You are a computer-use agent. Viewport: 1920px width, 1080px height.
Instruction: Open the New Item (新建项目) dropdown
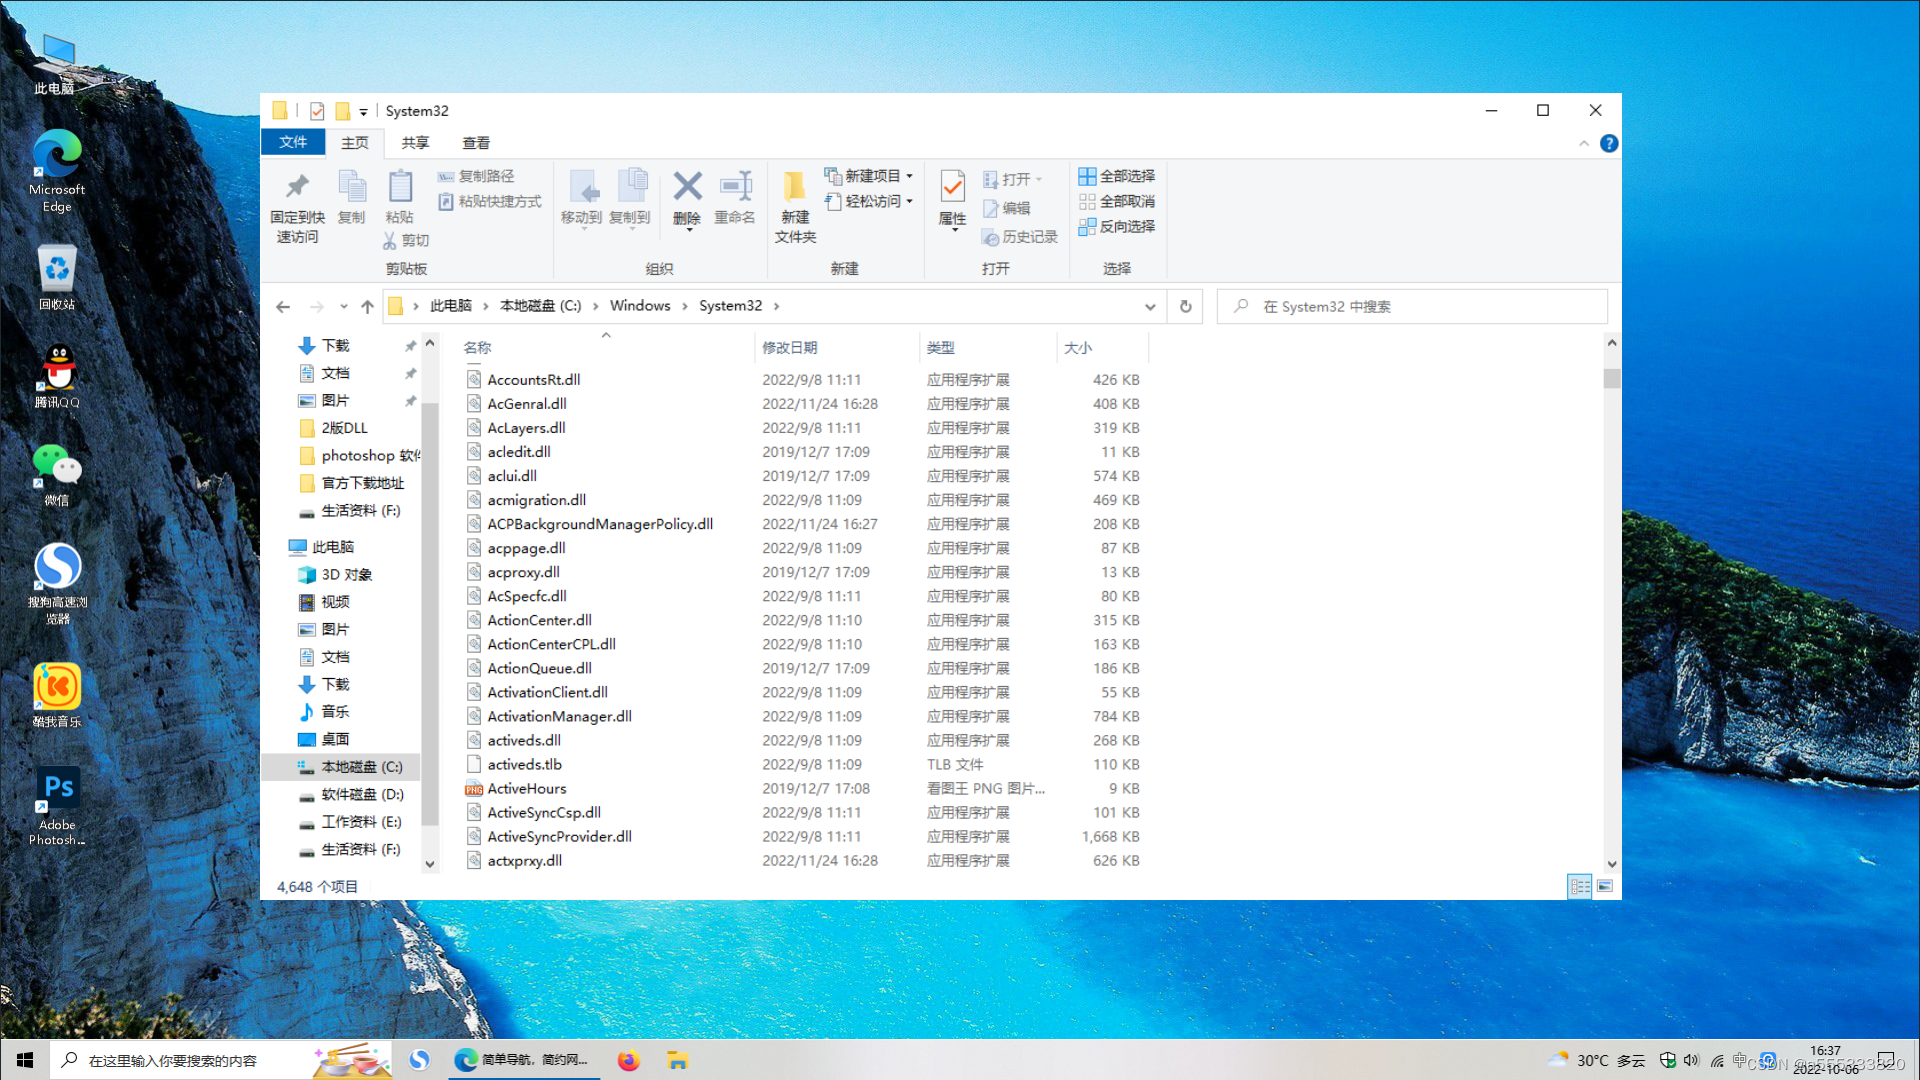tap(869, 176)
